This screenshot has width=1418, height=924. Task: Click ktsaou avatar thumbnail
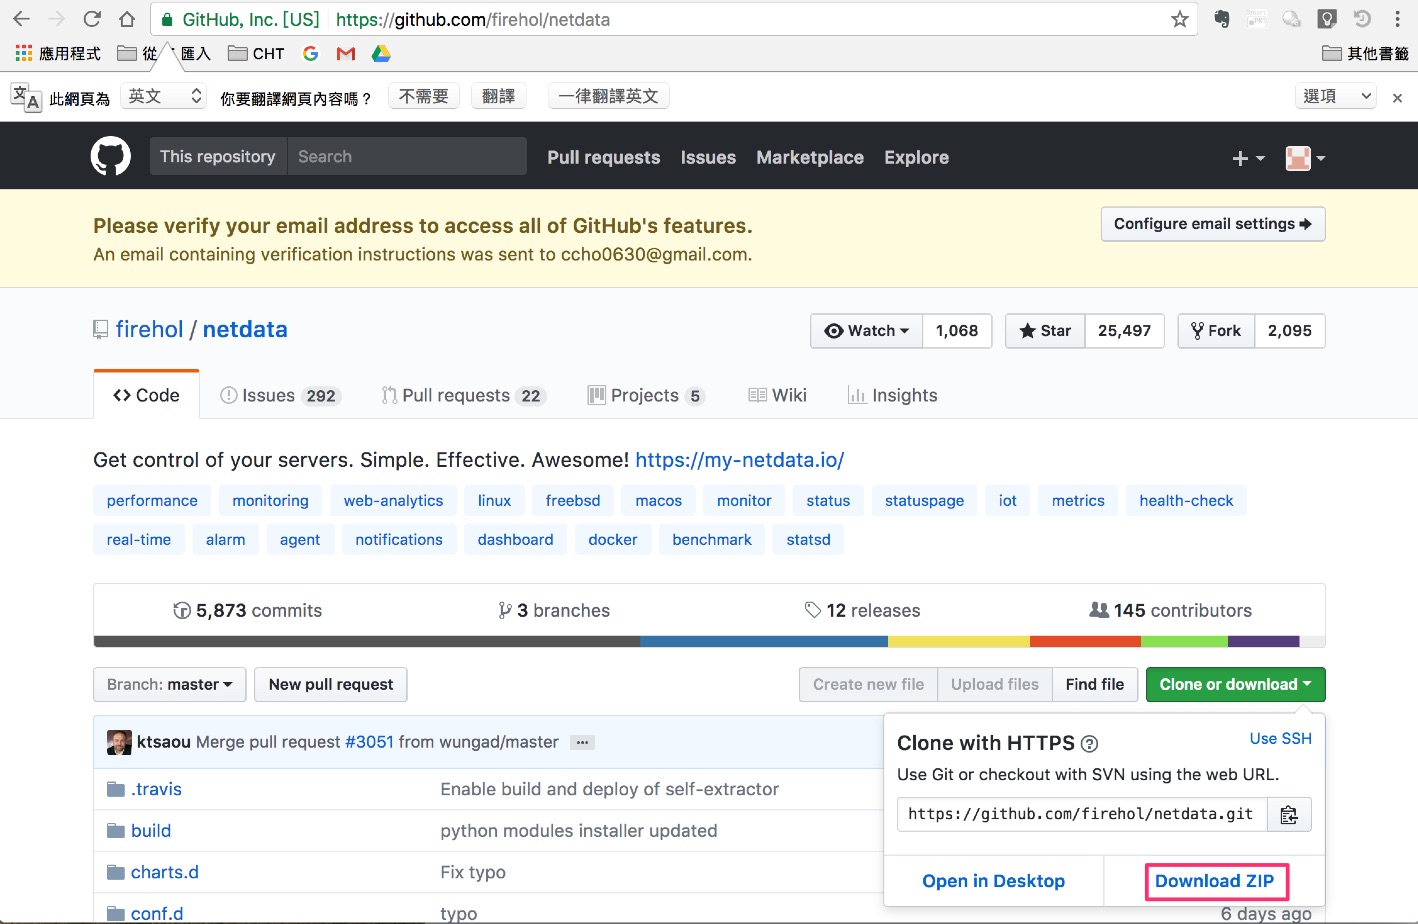(119, 742)
